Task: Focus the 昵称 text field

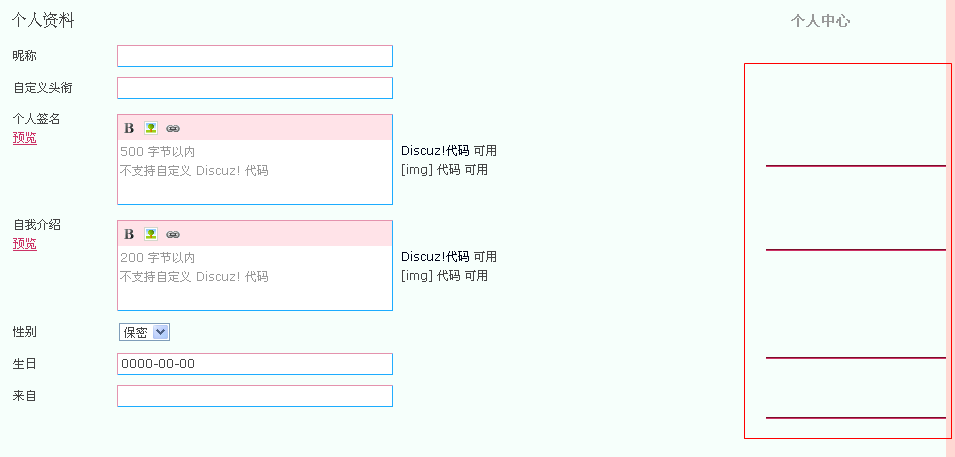Action: (255, 56)
